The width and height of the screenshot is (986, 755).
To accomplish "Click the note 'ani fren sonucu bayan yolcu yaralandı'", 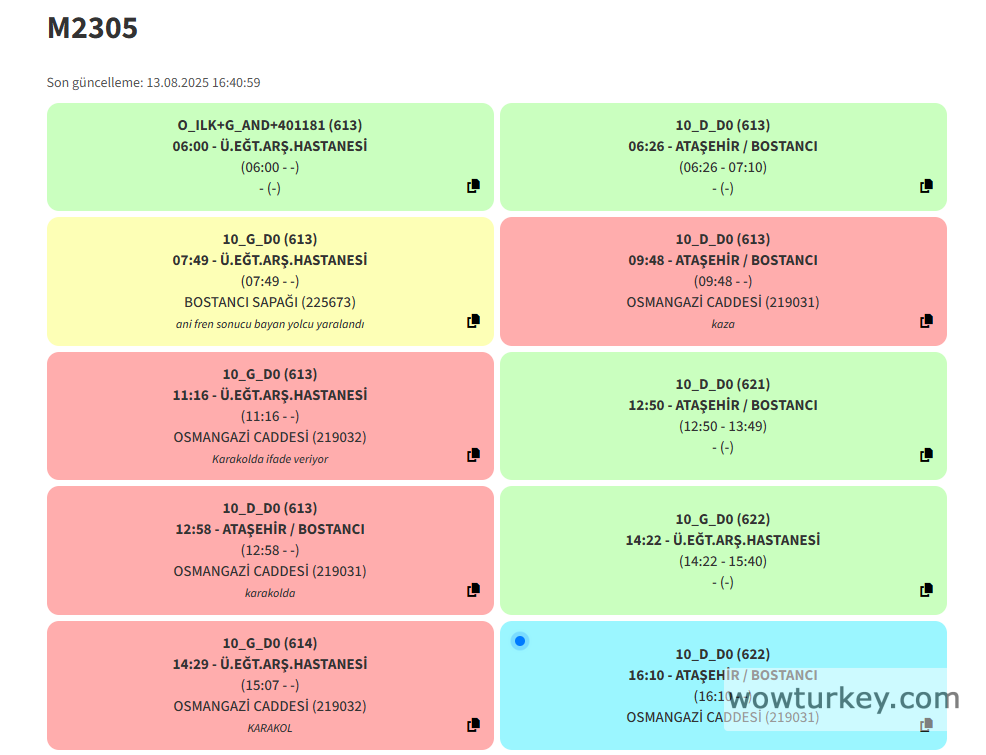I will (270, 324).
